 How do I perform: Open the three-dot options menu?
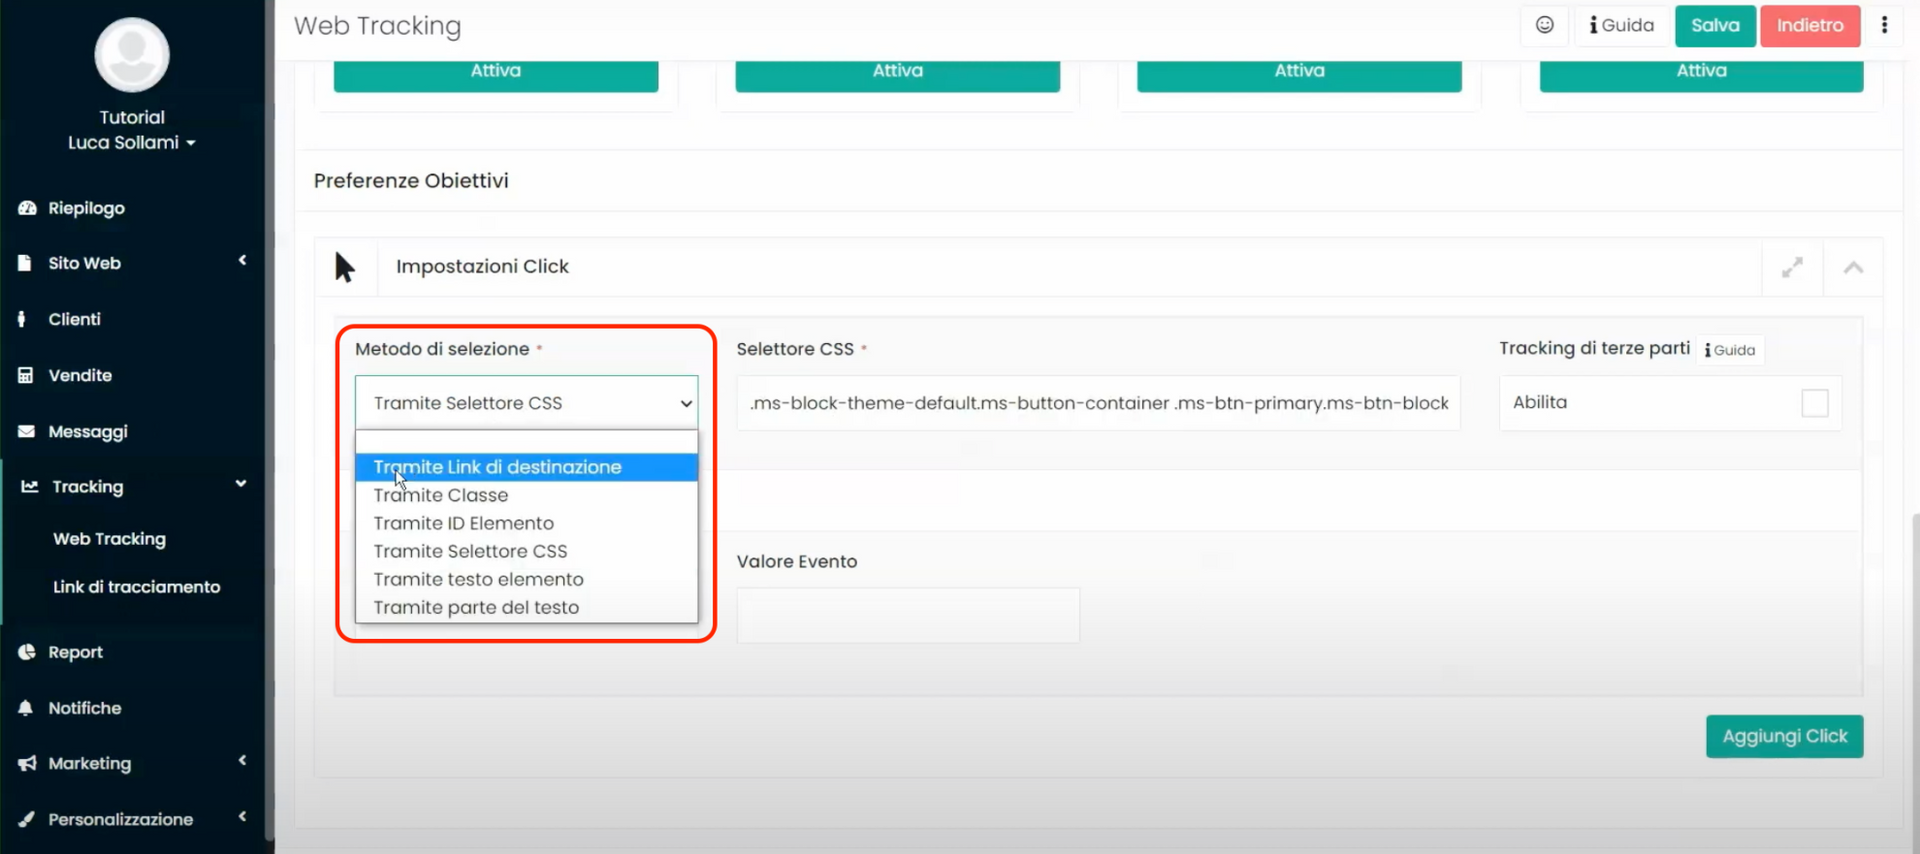pyautogui.click(x=1884, y=25)
